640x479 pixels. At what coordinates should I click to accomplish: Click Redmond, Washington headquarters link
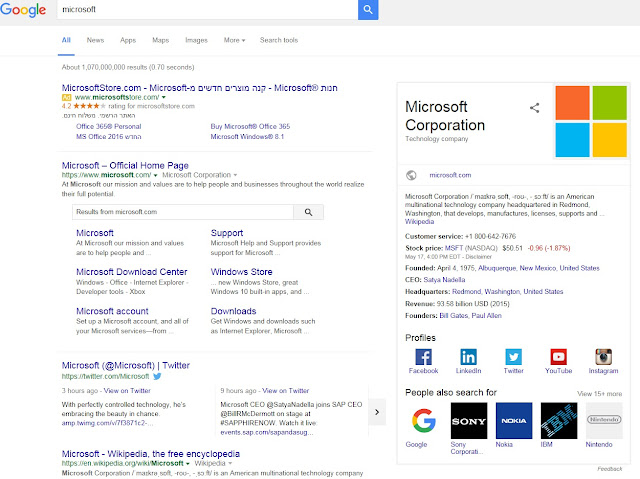[x=507, y=292]
